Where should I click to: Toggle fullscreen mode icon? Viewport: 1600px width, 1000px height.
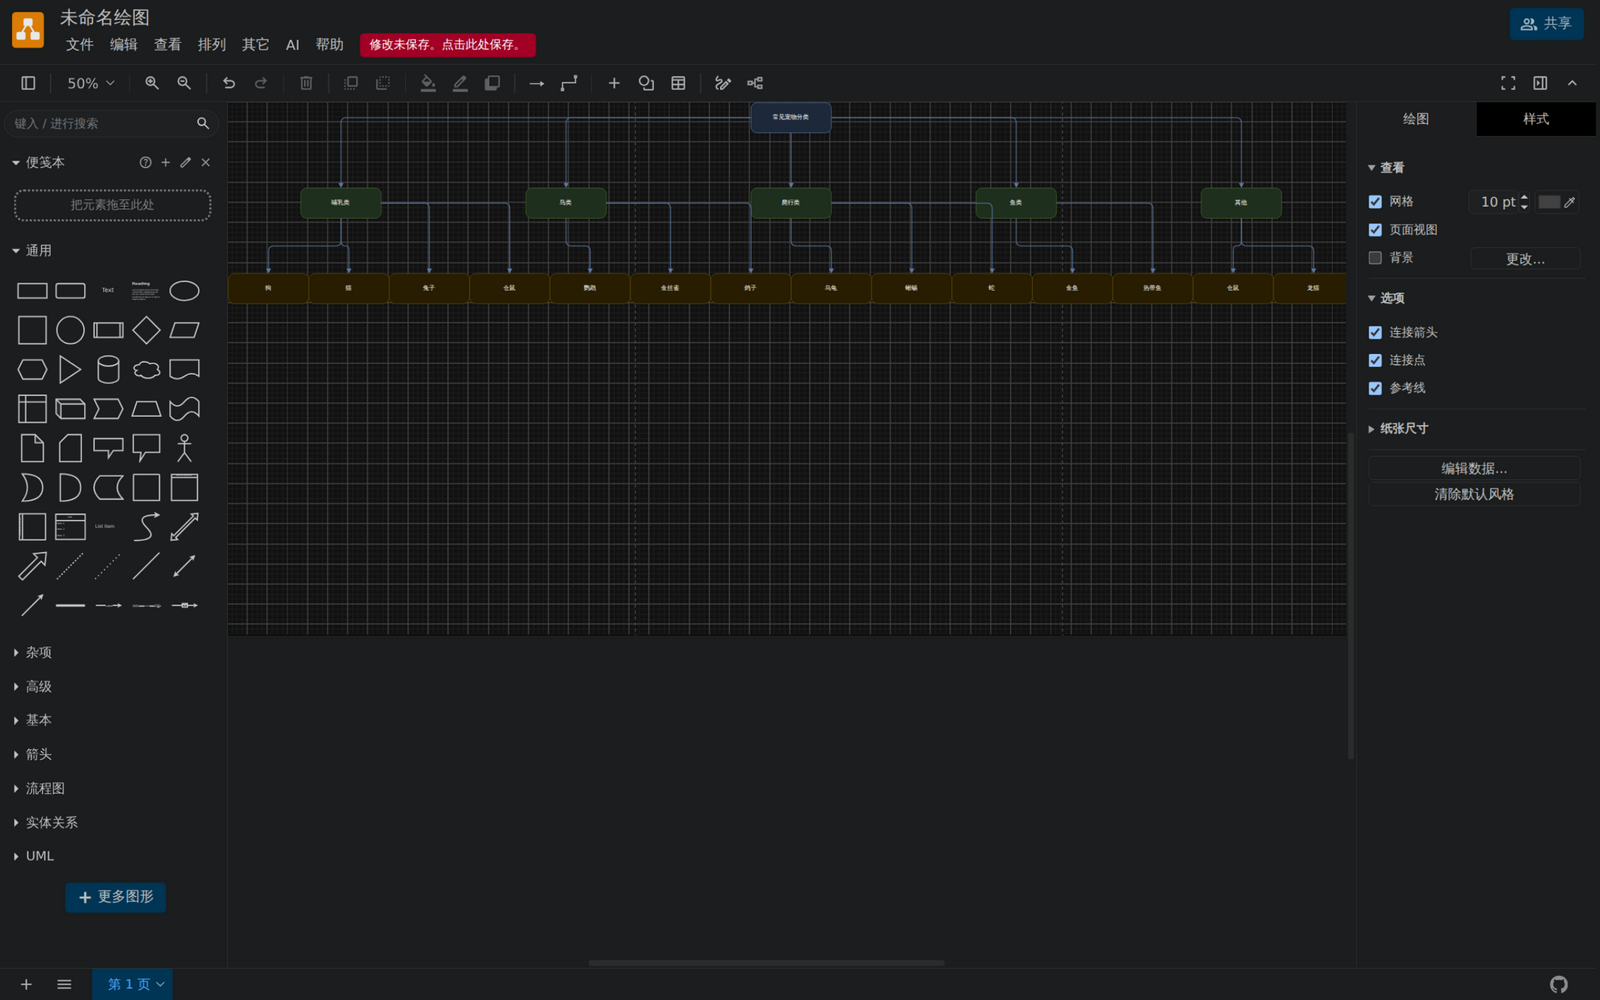(x=1508, y=83)
